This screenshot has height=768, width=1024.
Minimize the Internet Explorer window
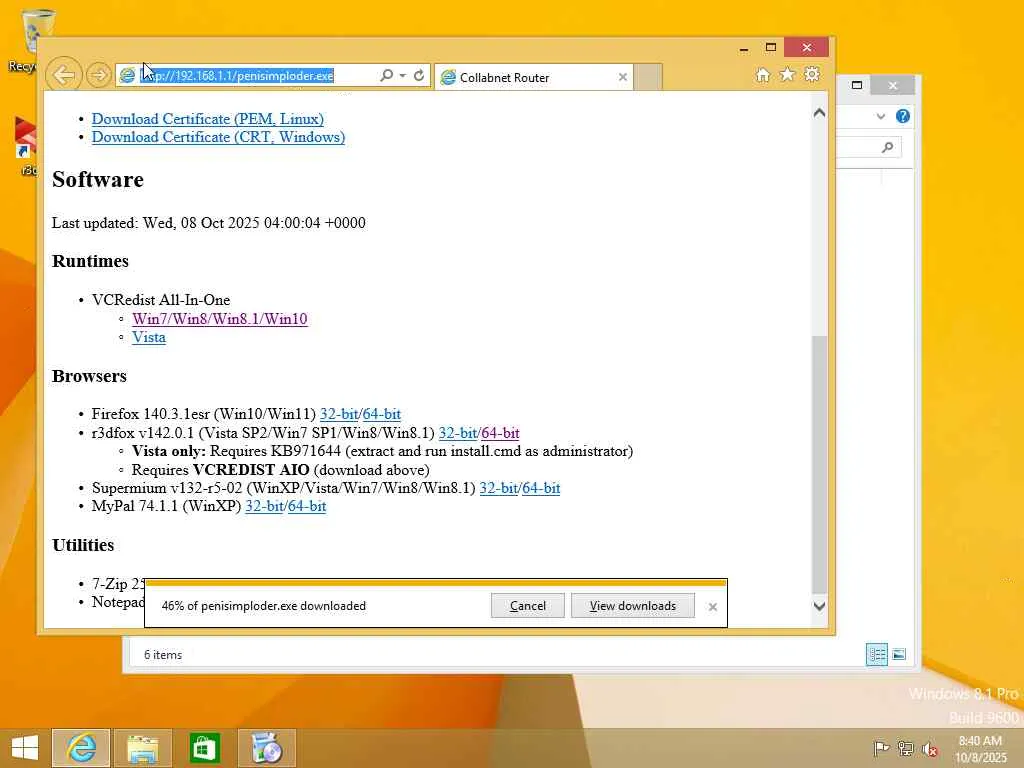744,48
